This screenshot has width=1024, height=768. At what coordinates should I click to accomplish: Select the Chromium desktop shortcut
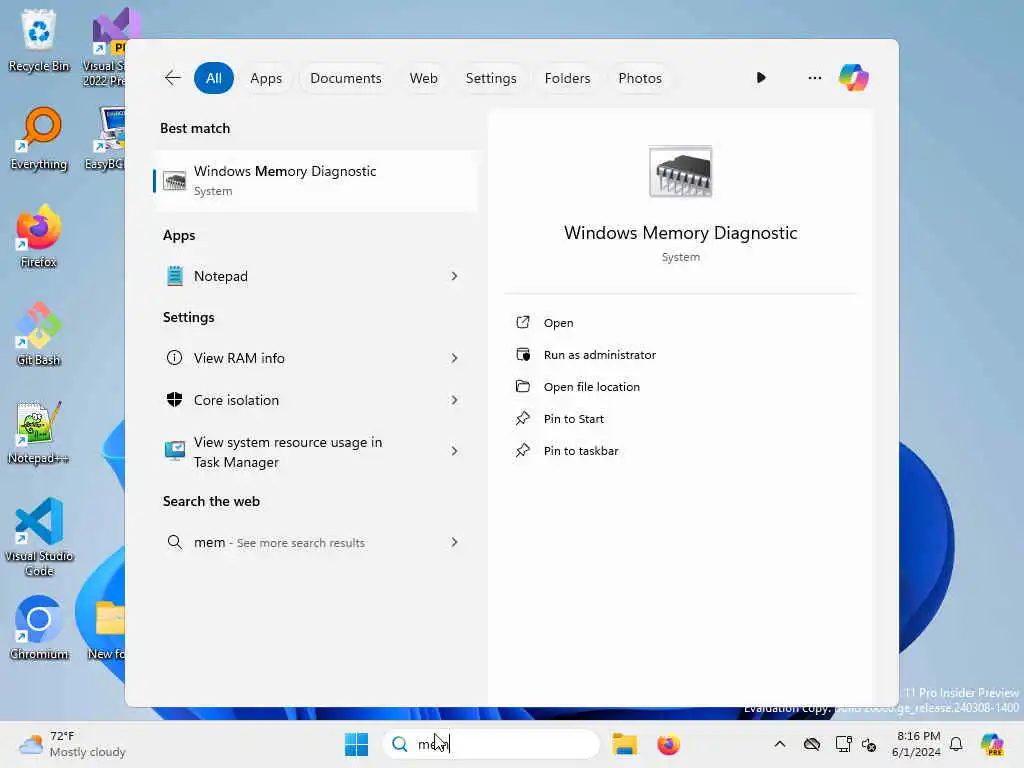39,628
